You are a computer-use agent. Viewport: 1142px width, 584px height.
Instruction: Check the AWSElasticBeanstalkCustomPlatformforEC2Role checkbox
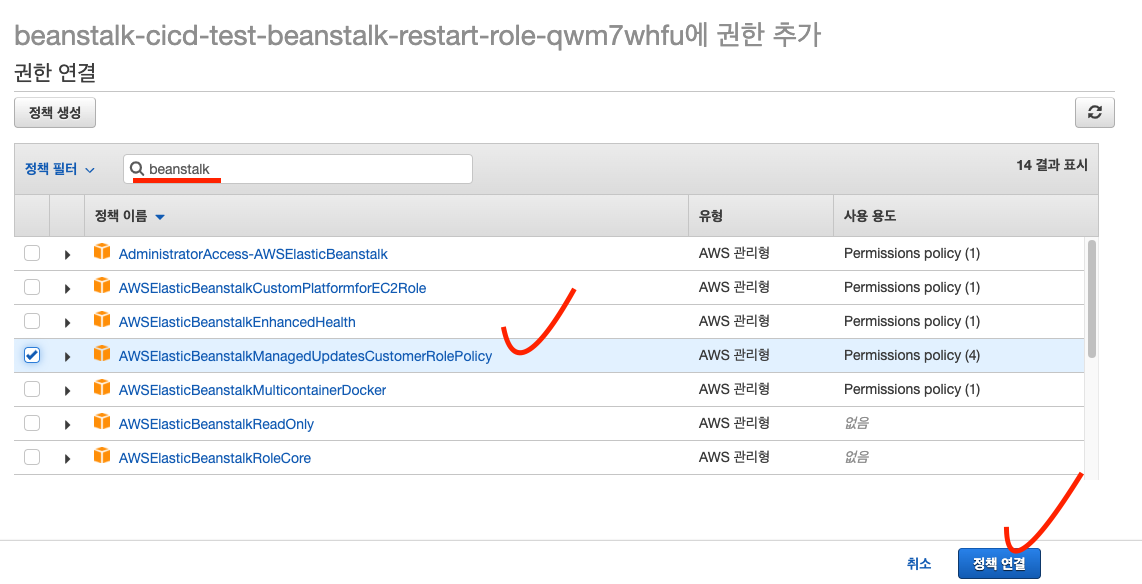point(32,287)
